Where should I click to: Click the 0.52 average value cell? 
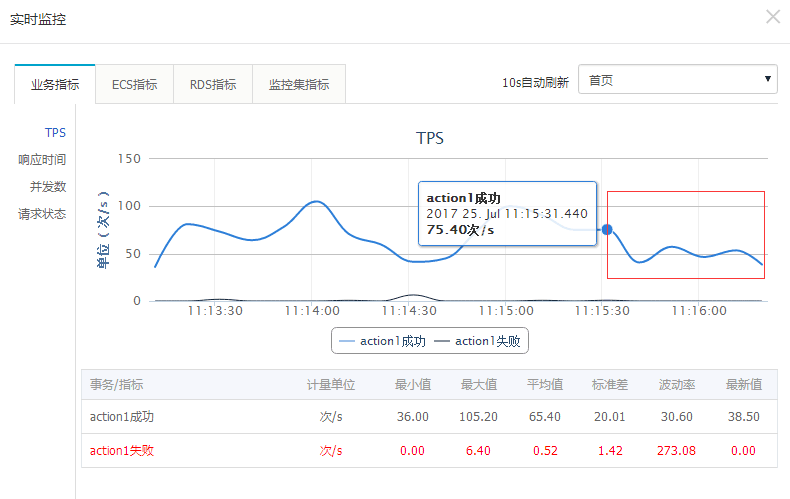545,451
